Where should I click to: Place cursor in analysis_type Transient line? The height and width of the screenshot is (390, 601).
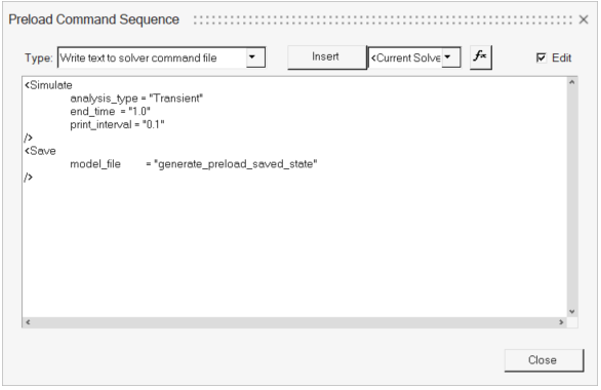tap(136, 98)
